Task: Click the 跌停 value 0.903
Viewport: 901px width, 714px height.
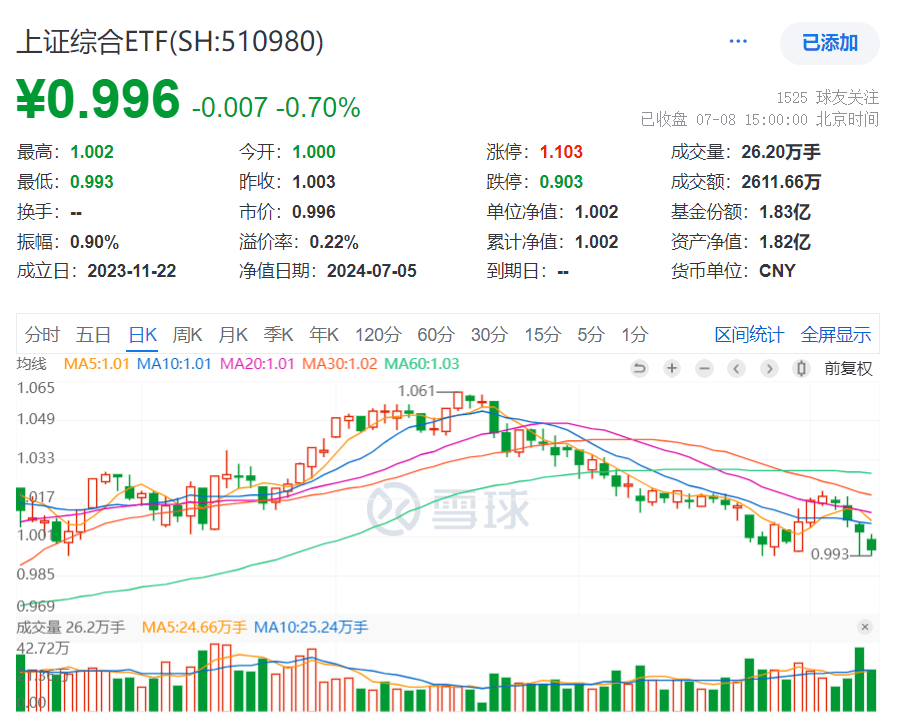Action: [561, 182]
